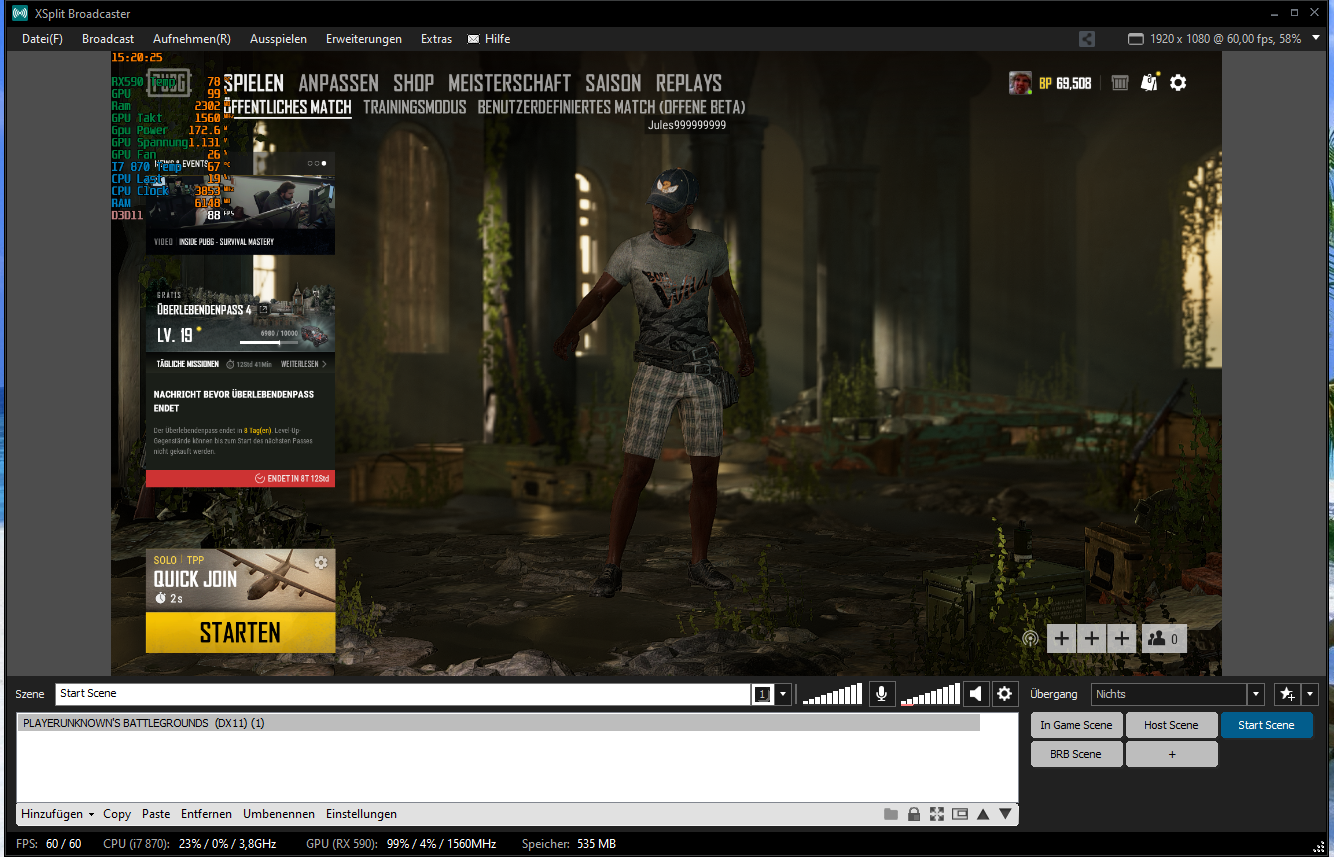Click the PUBG radar broadcast icon
The width and height of the screenshot is (1334, 857).
pyautogui.click(x=1030, y=638)
